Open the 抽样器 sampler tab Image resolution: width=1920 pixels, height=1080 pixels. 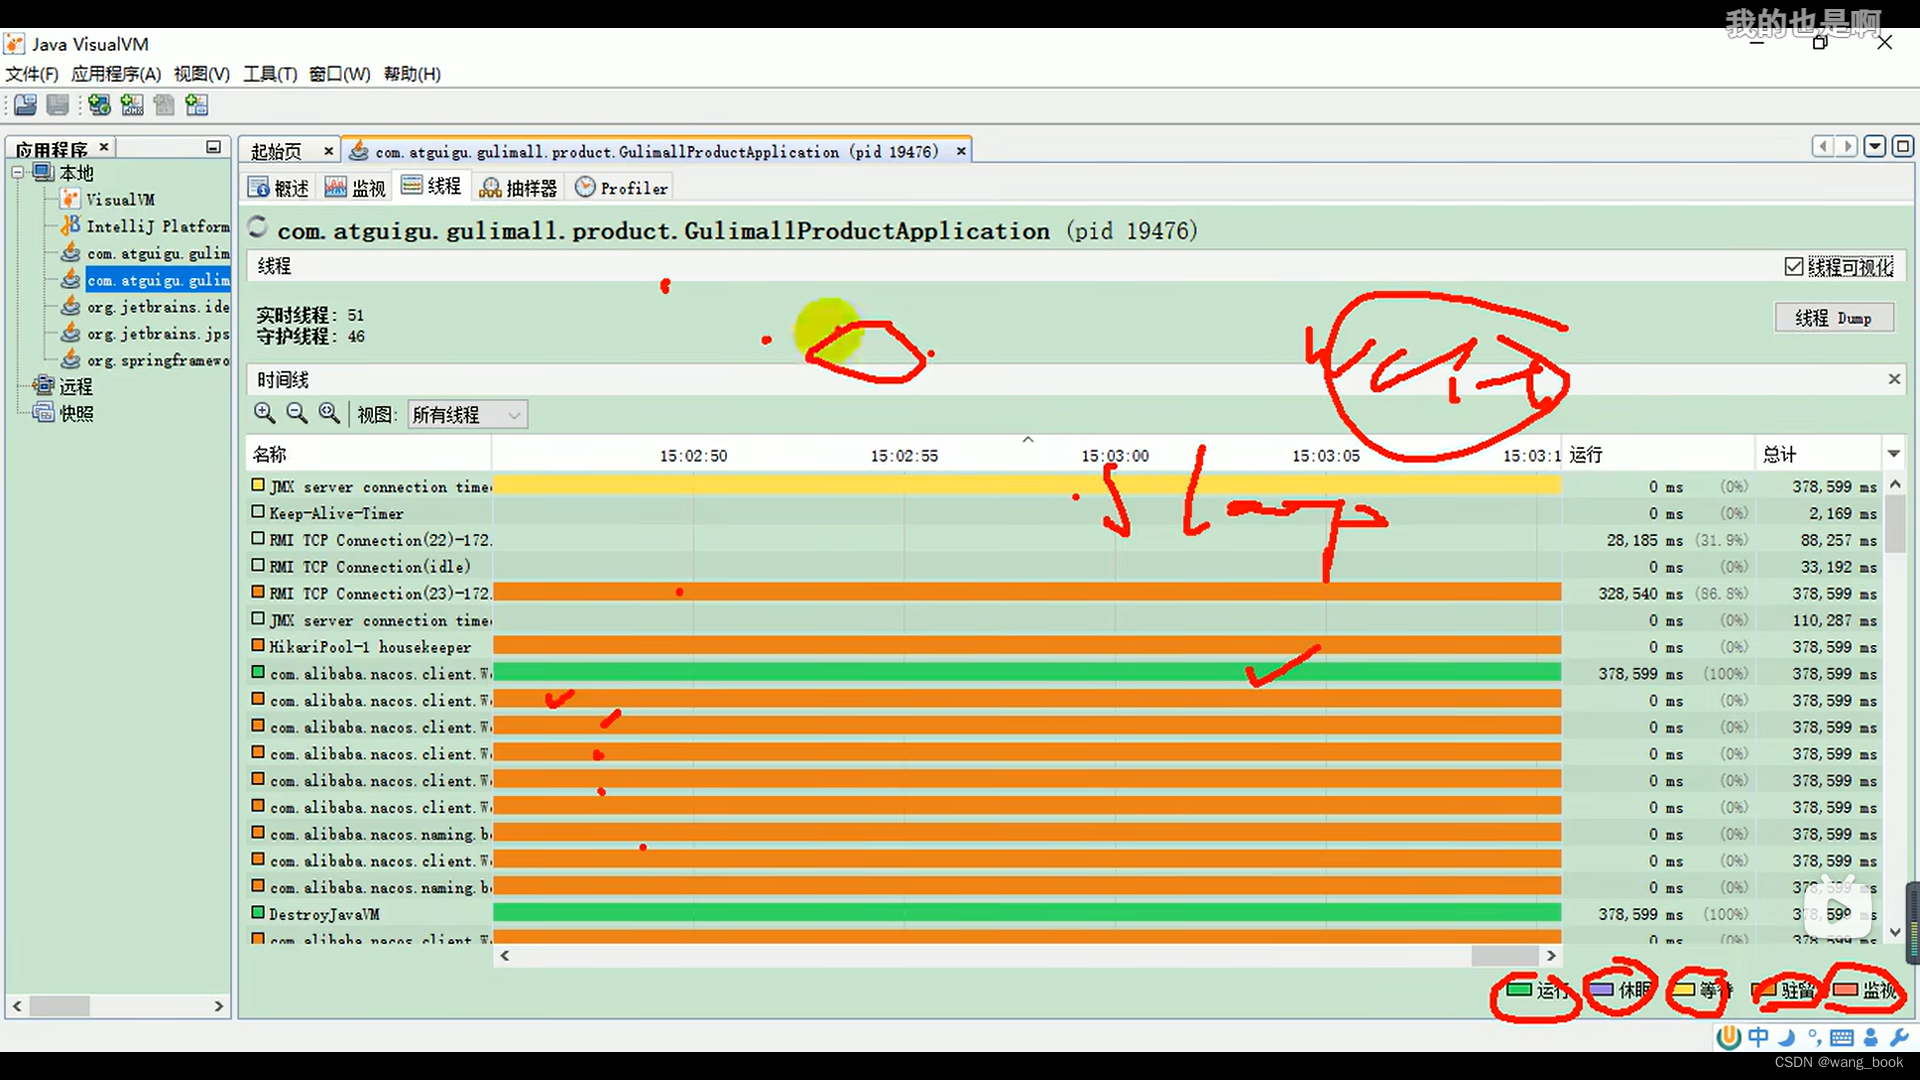[519, 188]
